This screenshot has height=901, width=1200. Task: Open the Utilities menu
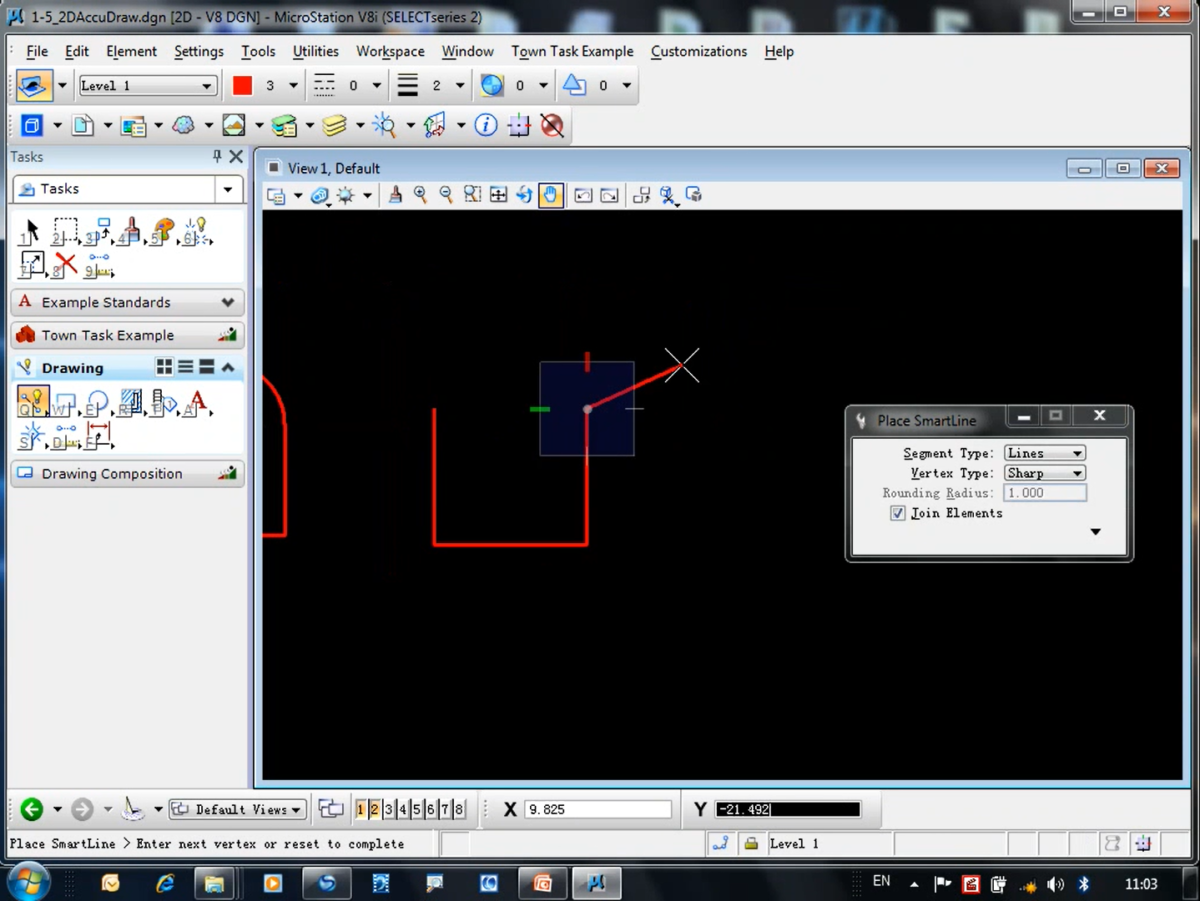click(316, 51)
